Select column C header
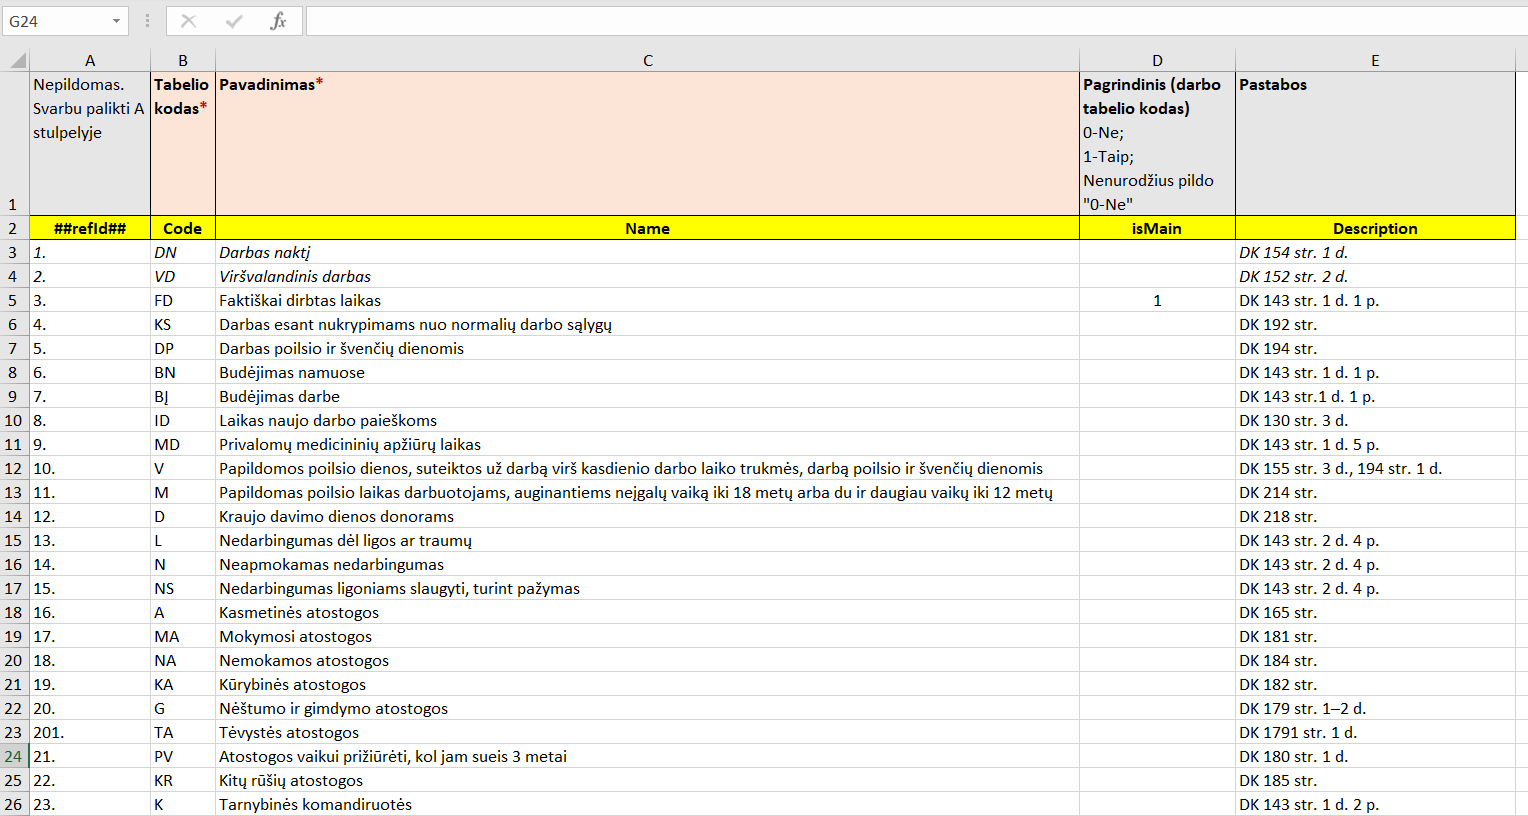This screenshot has height=816, width=1528. (647, 61)
